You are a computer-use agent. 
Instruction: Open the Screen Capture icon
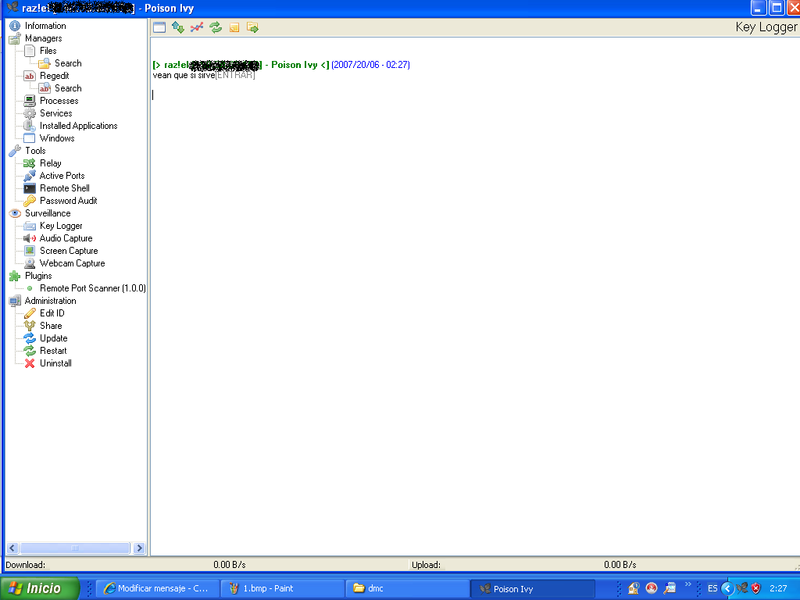pos(30,251)
